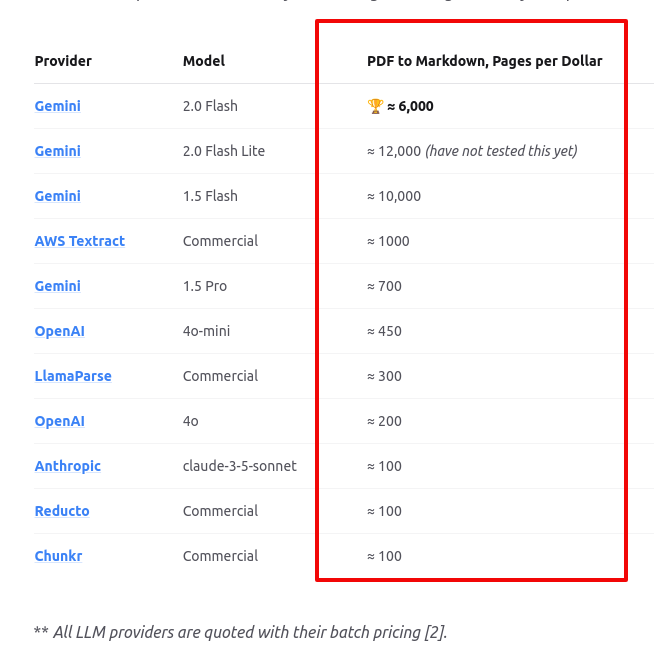Visit the LlamaParse provider link

(73, 376)
